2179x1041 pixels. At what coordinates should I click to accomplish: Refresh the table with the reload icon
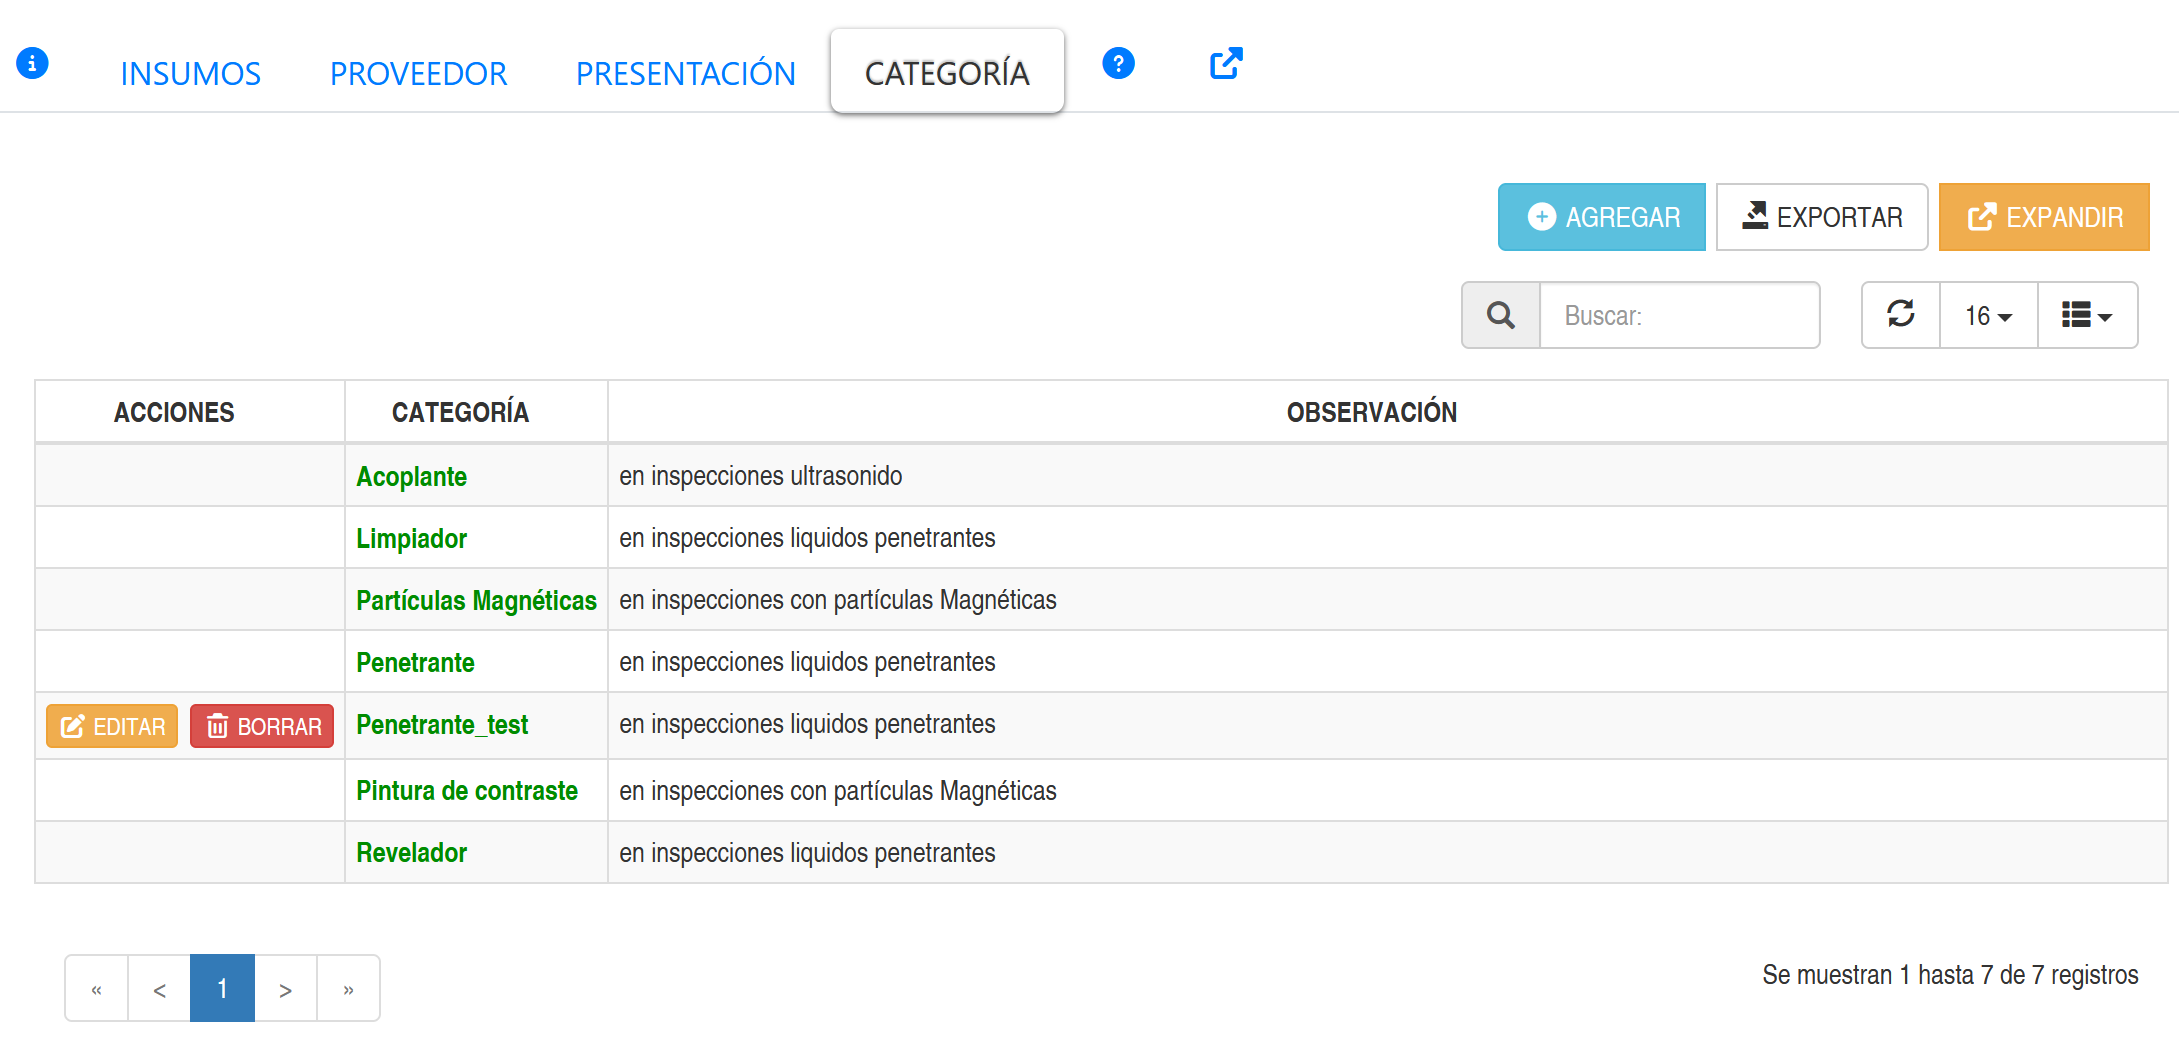pyautogui.click(x=1900, y=316)
